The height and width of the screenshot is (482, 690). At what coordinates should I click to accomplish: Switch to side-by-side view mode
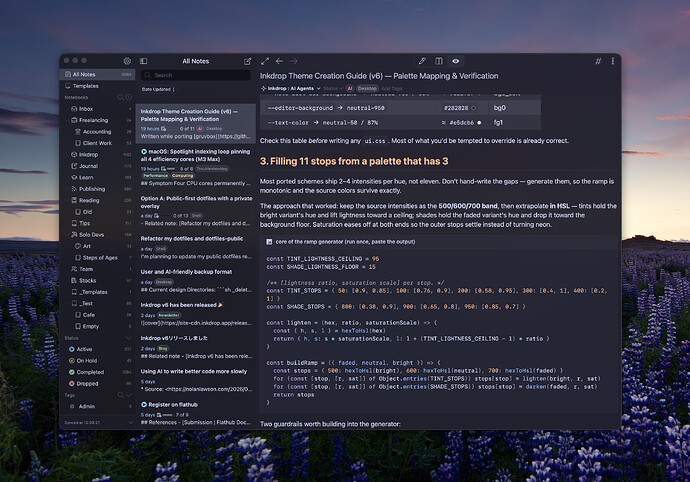coord(439,61)
